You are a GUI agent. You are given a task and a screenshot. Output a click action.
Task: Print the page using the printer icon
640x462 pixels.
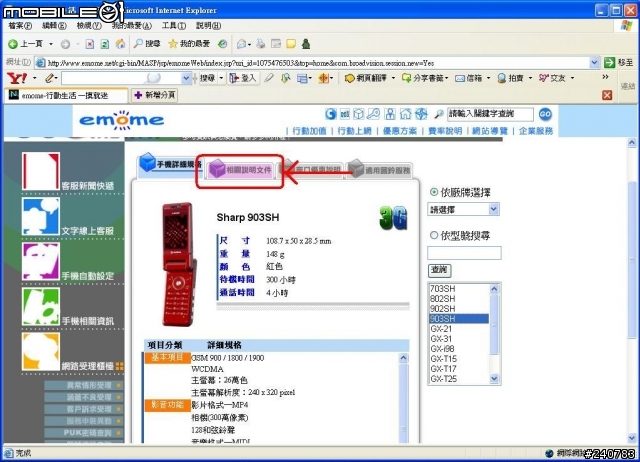[260, 44]
